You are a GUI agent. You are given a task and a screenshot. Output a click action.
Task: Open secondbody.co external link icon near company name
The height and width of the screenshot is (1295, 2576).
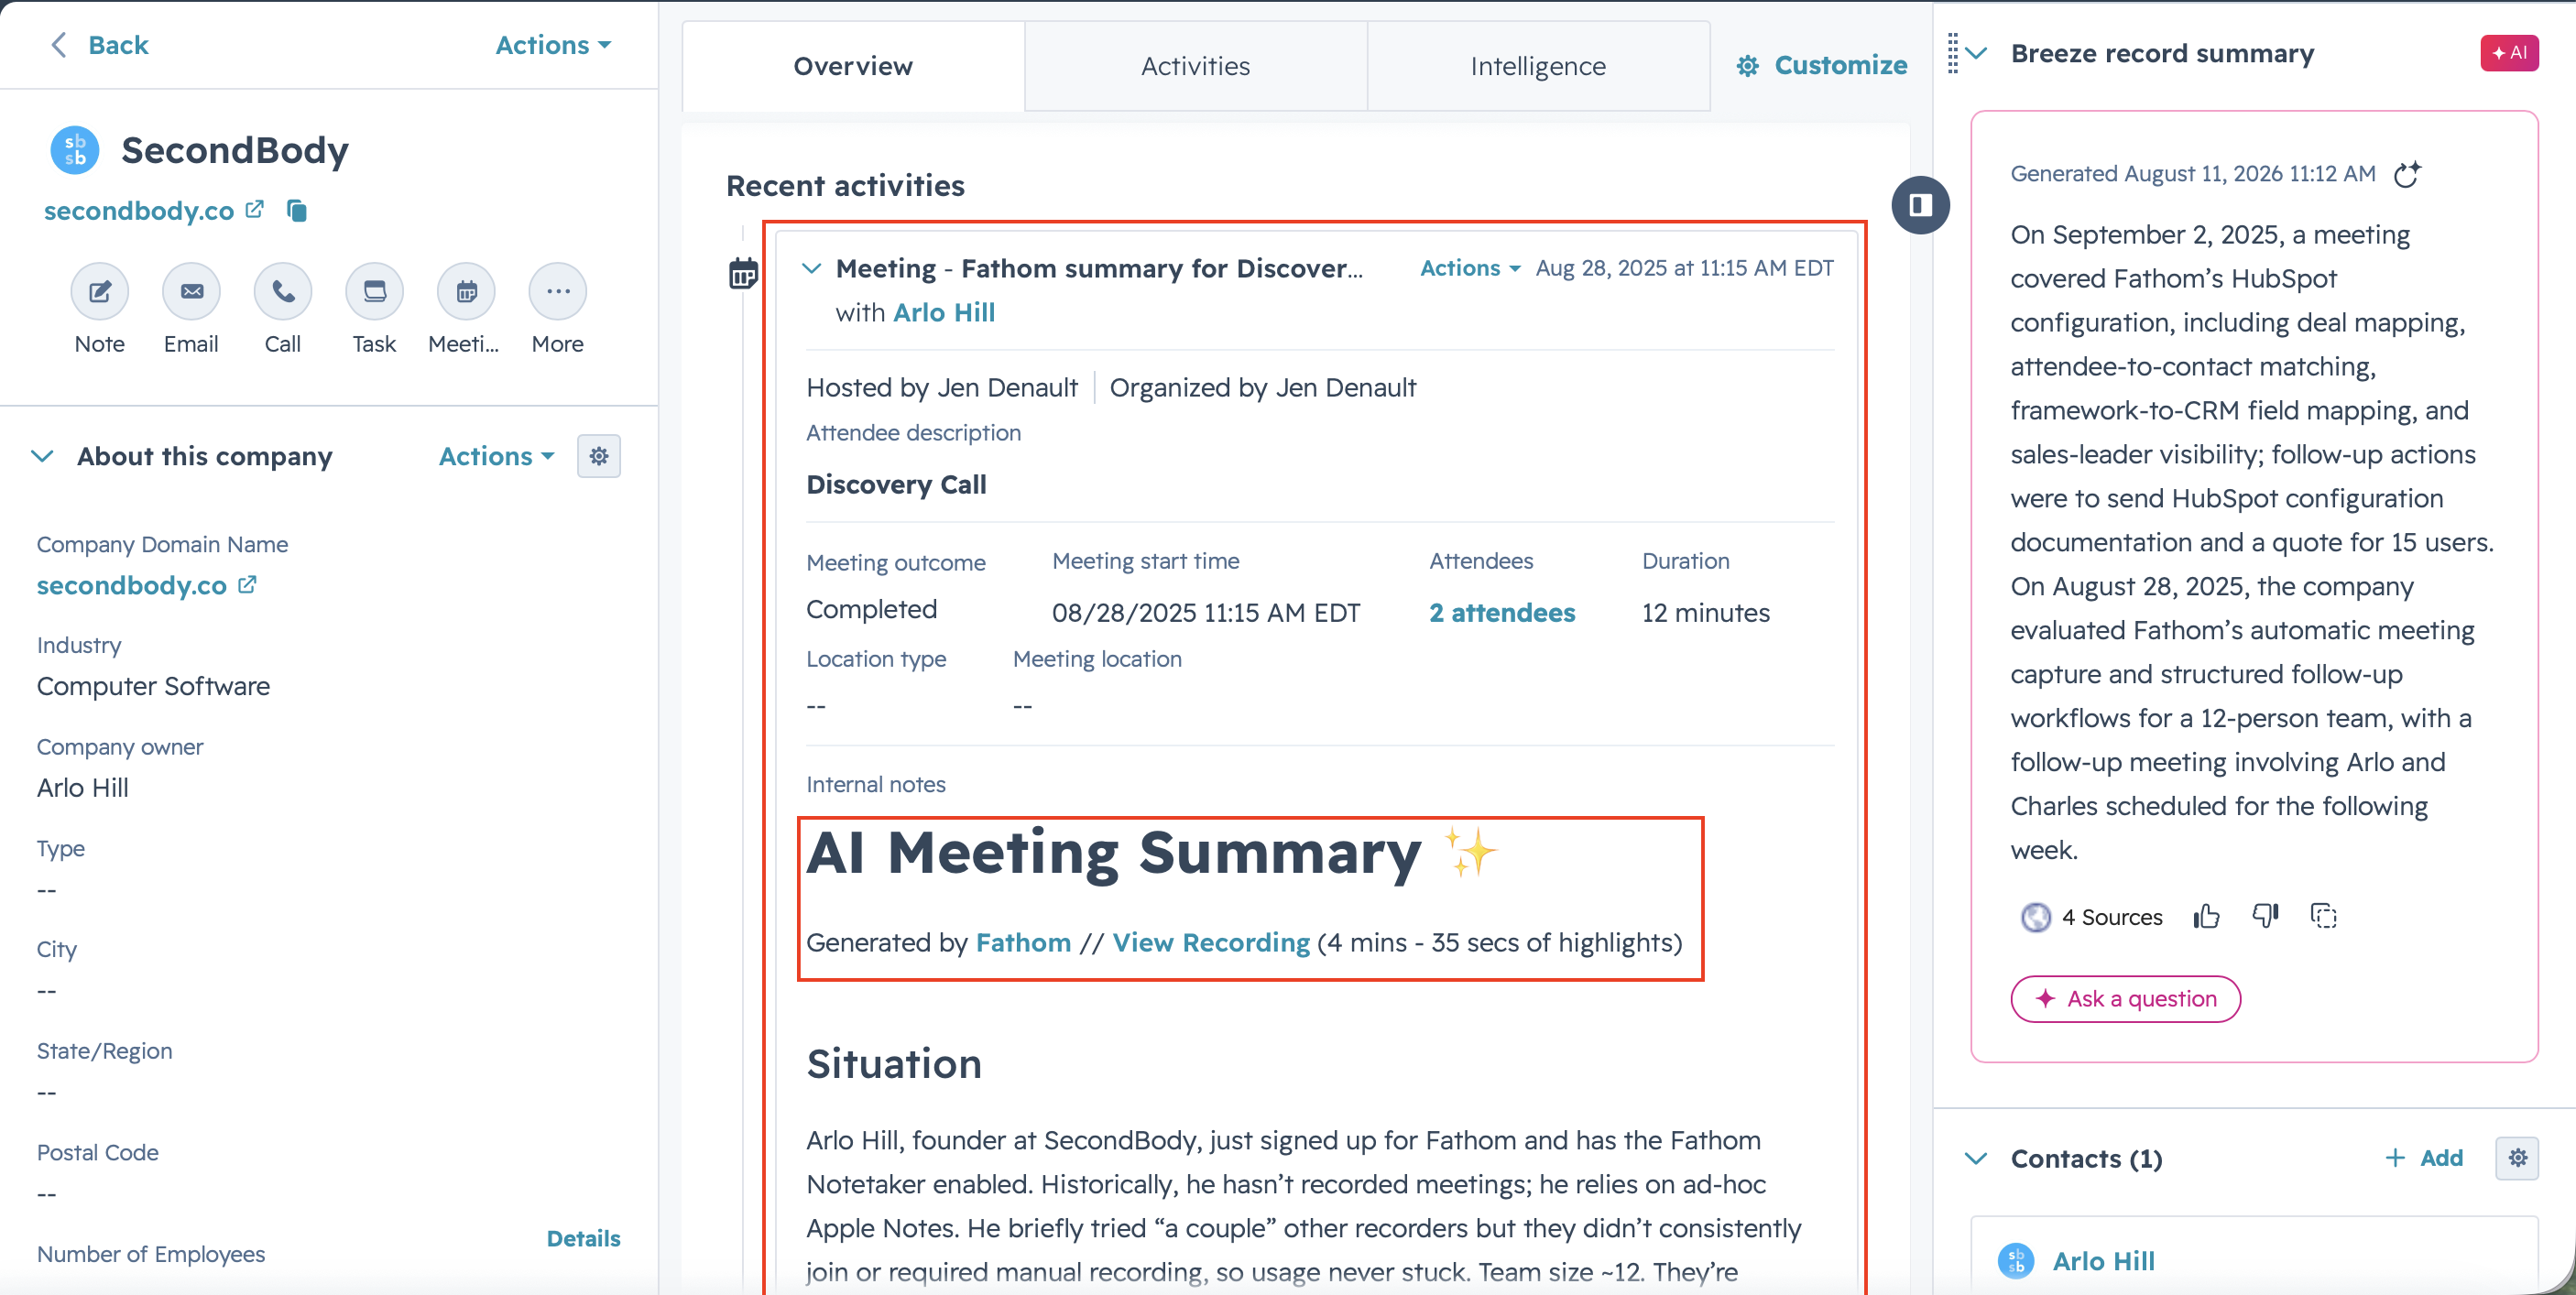pyautogui.click(x=255, y=209)
